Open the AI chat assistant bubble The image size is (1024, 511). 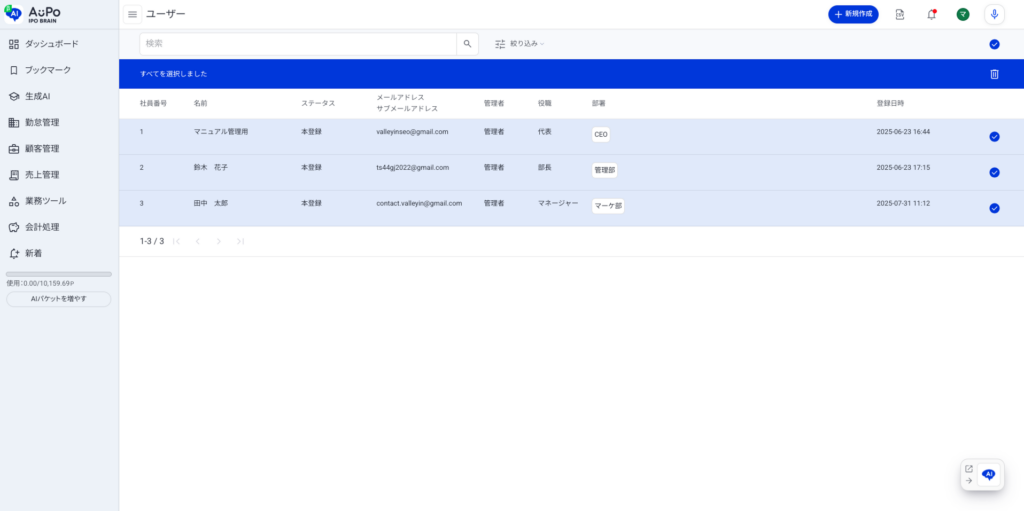988,475
